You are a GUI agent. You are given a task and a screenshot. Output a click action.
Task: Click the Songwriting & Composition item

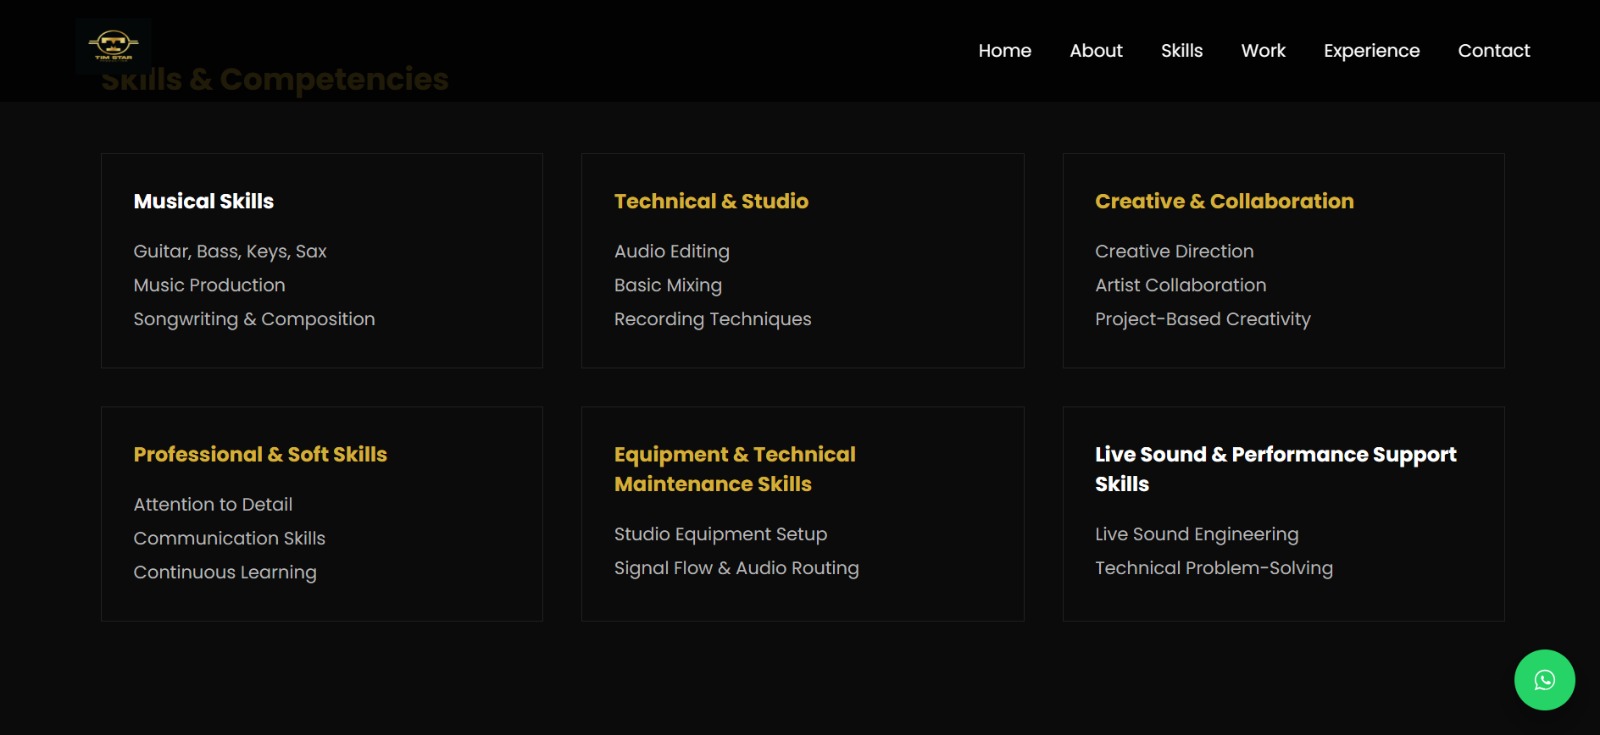pyautogui.click(x=254, y=319)
